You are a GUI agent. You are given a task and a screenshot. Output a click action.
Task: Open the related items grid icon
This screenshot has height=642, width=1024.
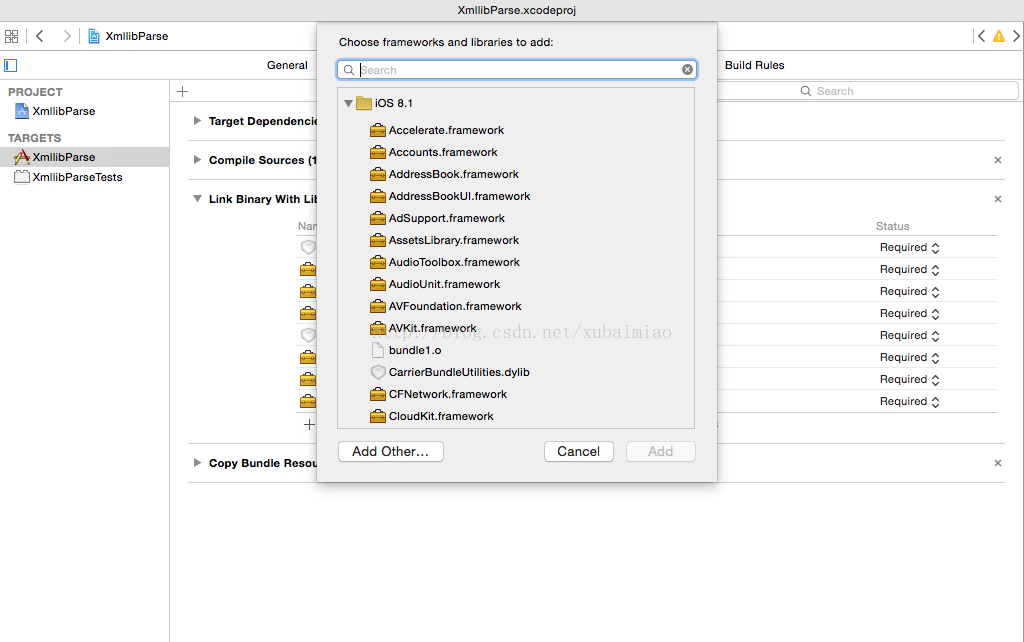(x=11, y=36)
